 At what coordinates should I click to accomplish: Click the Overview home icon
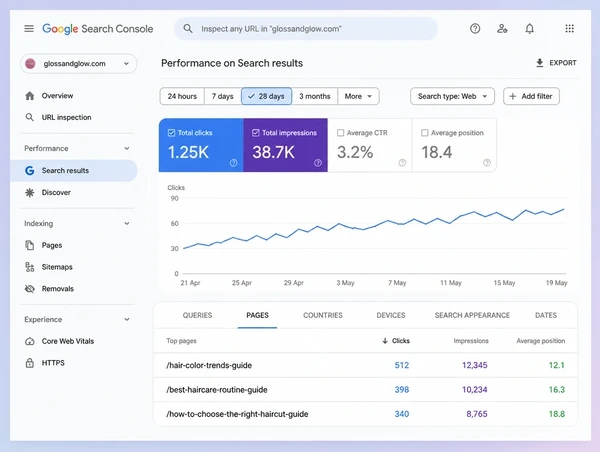[29, 96]
